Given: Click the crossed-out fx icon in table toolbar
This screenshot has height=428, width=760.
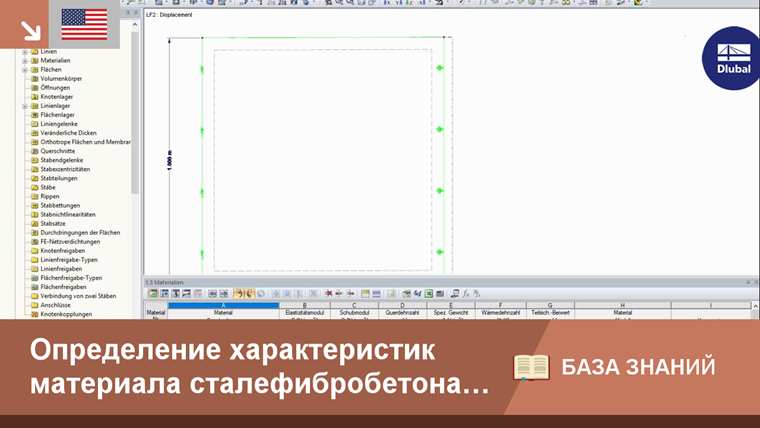Looking at the screenshot, I should coord(477,294).
